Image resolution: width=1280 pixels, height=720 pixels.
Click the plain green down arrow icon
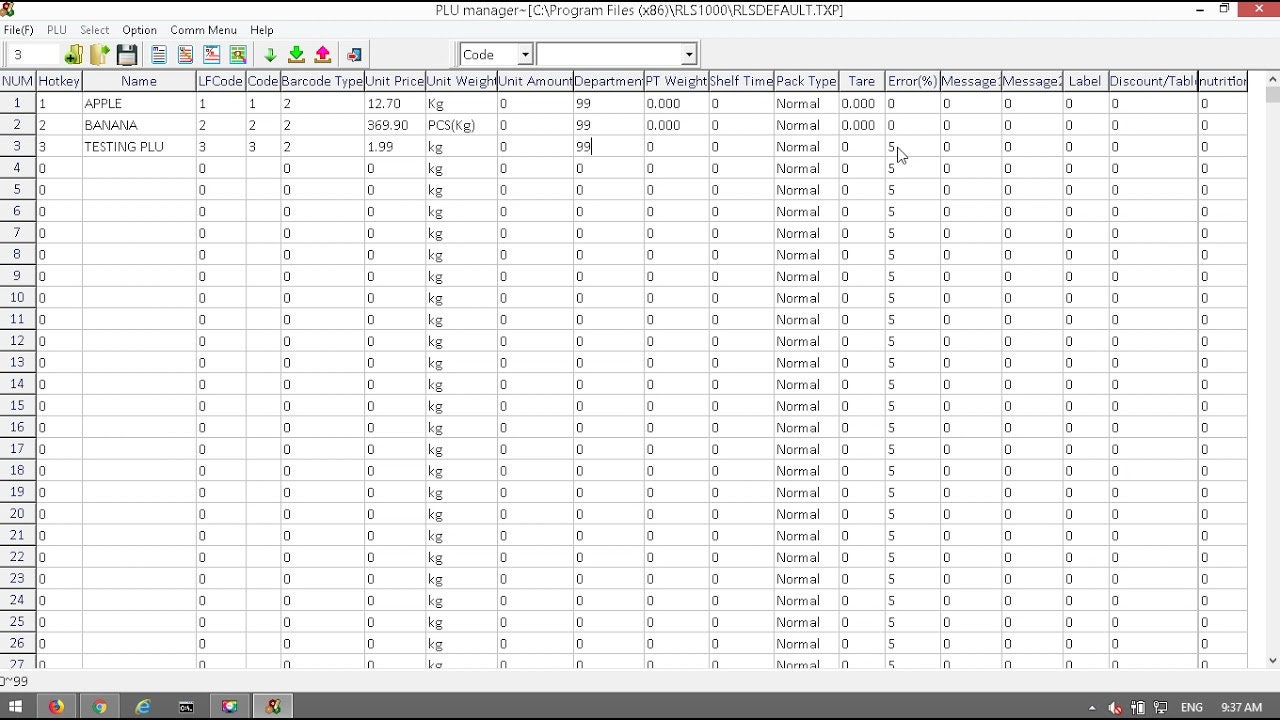tap(270, 55)
